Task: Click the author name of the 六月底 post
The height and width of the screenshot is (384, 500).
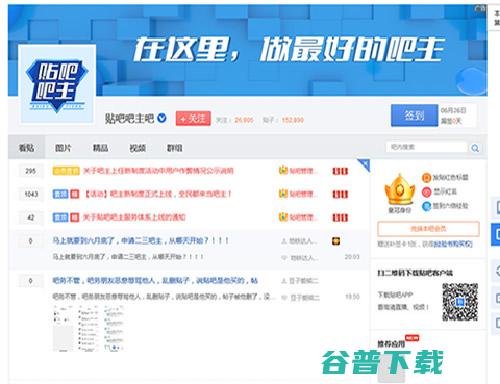Action: [x=302, y=241]
